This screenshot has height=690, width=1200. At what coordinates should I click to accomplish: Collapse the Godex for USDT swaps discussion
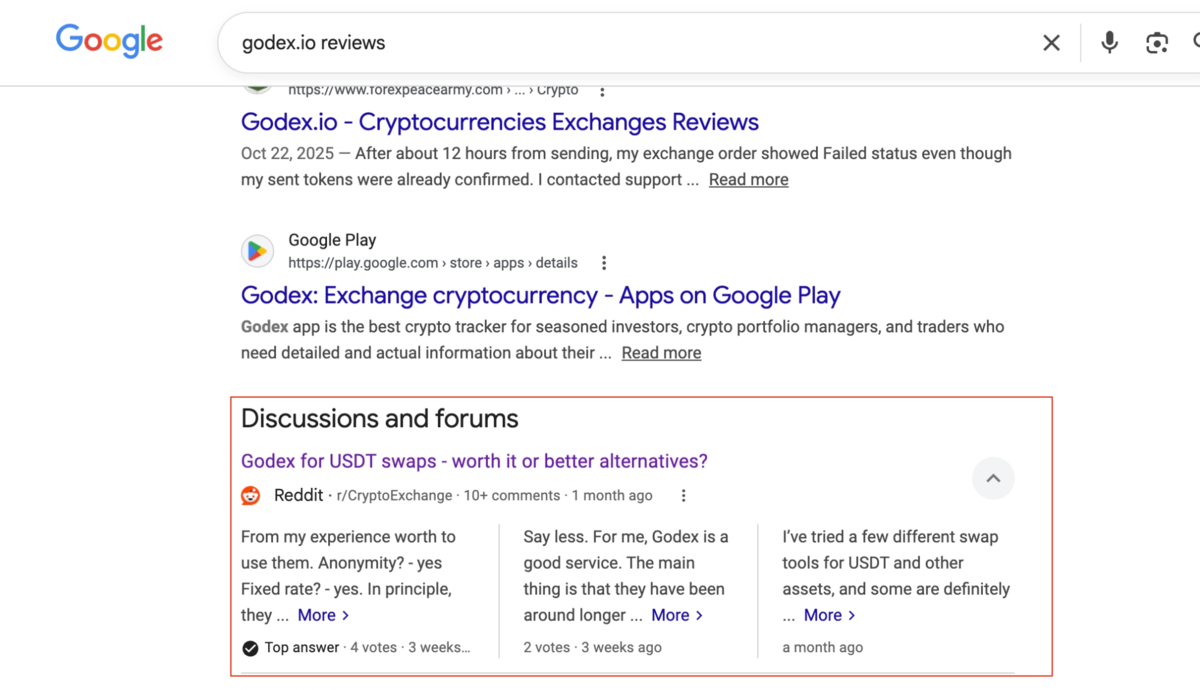coord(993,478)
